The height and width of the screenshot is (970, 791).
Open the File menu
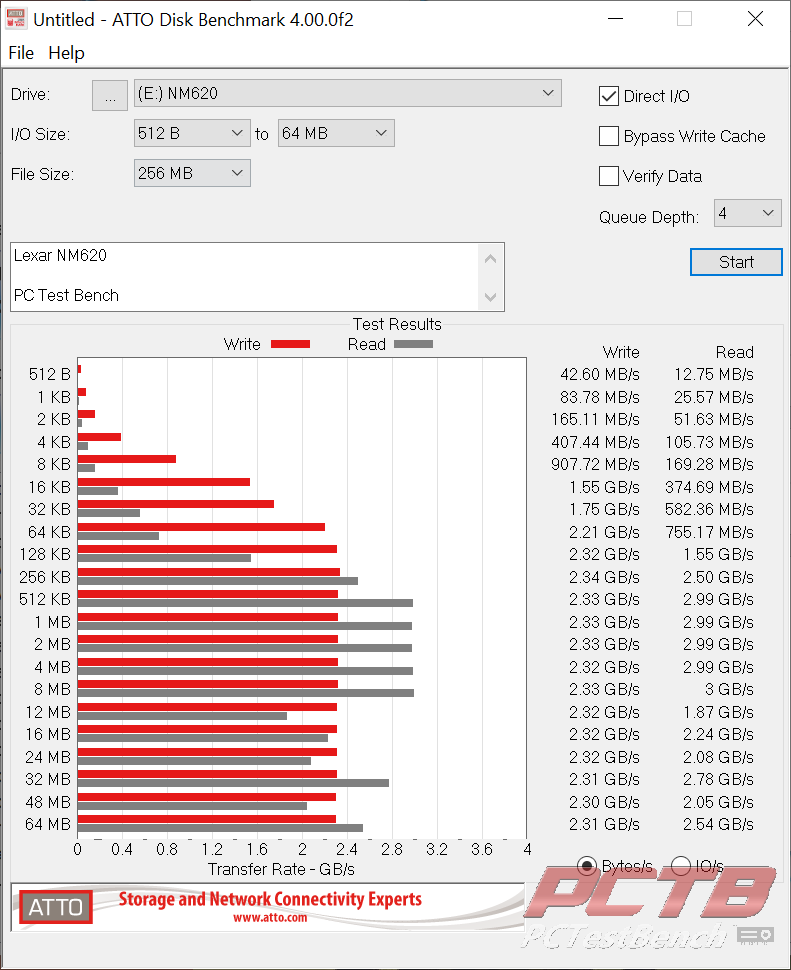[20, 53]
